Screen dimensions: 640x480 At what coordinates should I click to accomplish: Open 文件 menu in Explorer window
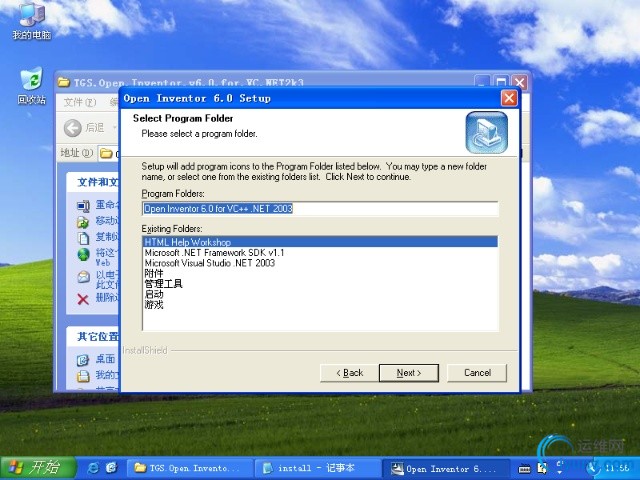tap(80, 102)
